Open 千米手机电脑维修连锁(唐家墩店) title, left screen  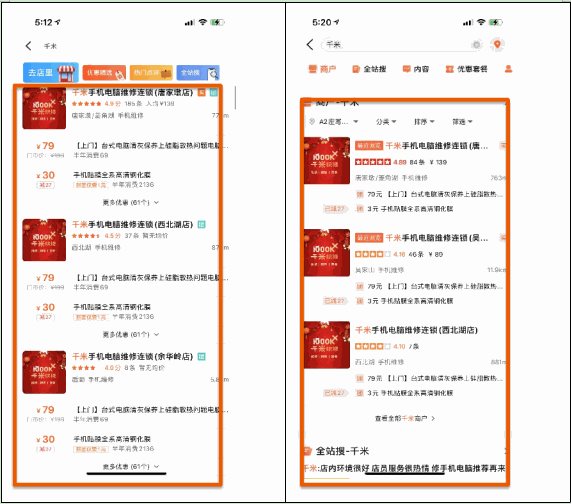133,92
